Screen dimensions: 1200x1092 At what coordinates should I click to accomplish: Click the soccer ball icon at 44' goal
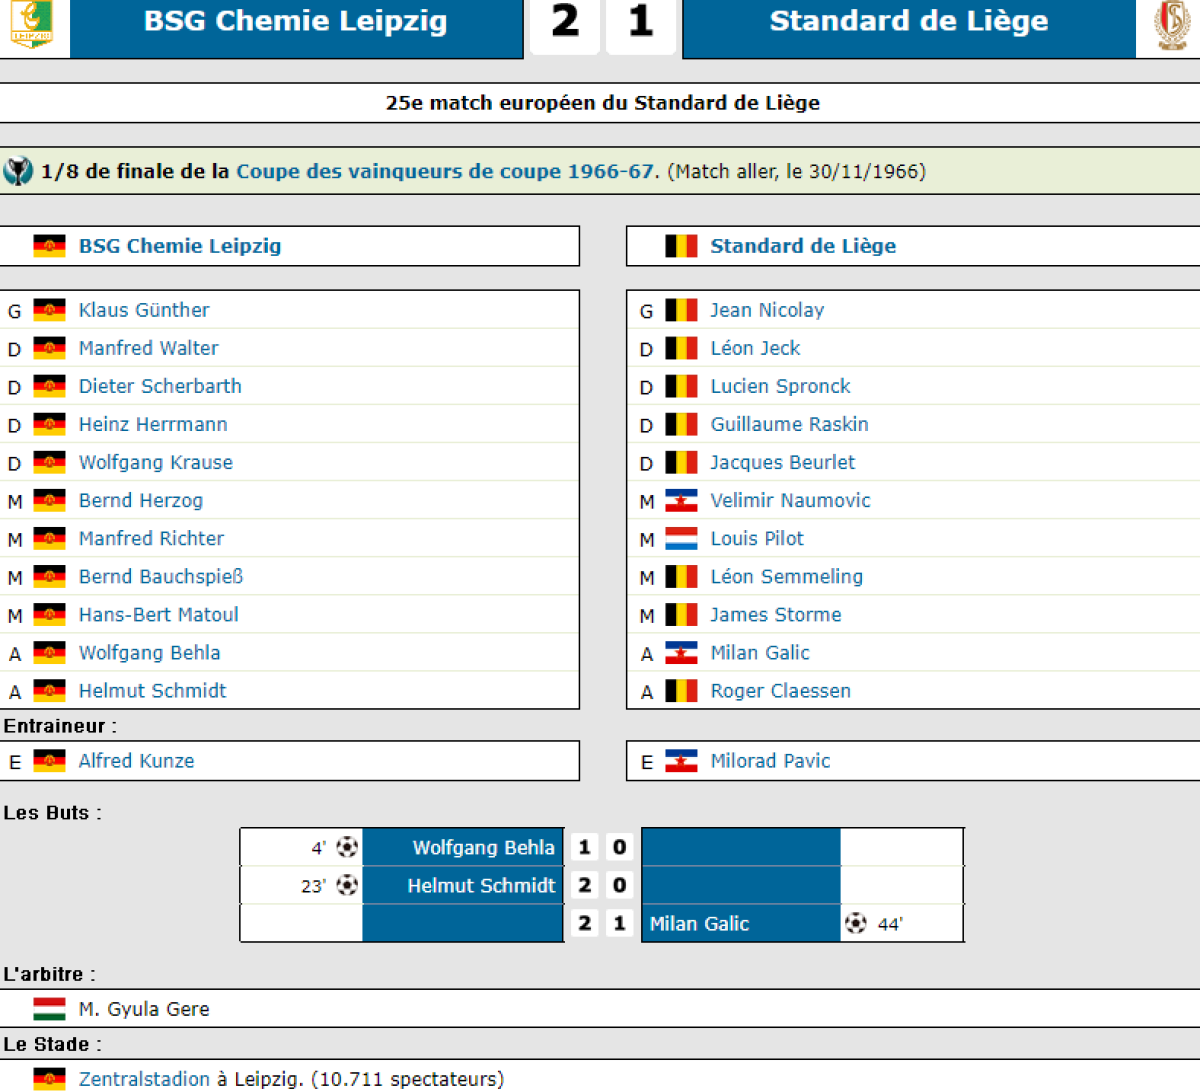[856, 923]
